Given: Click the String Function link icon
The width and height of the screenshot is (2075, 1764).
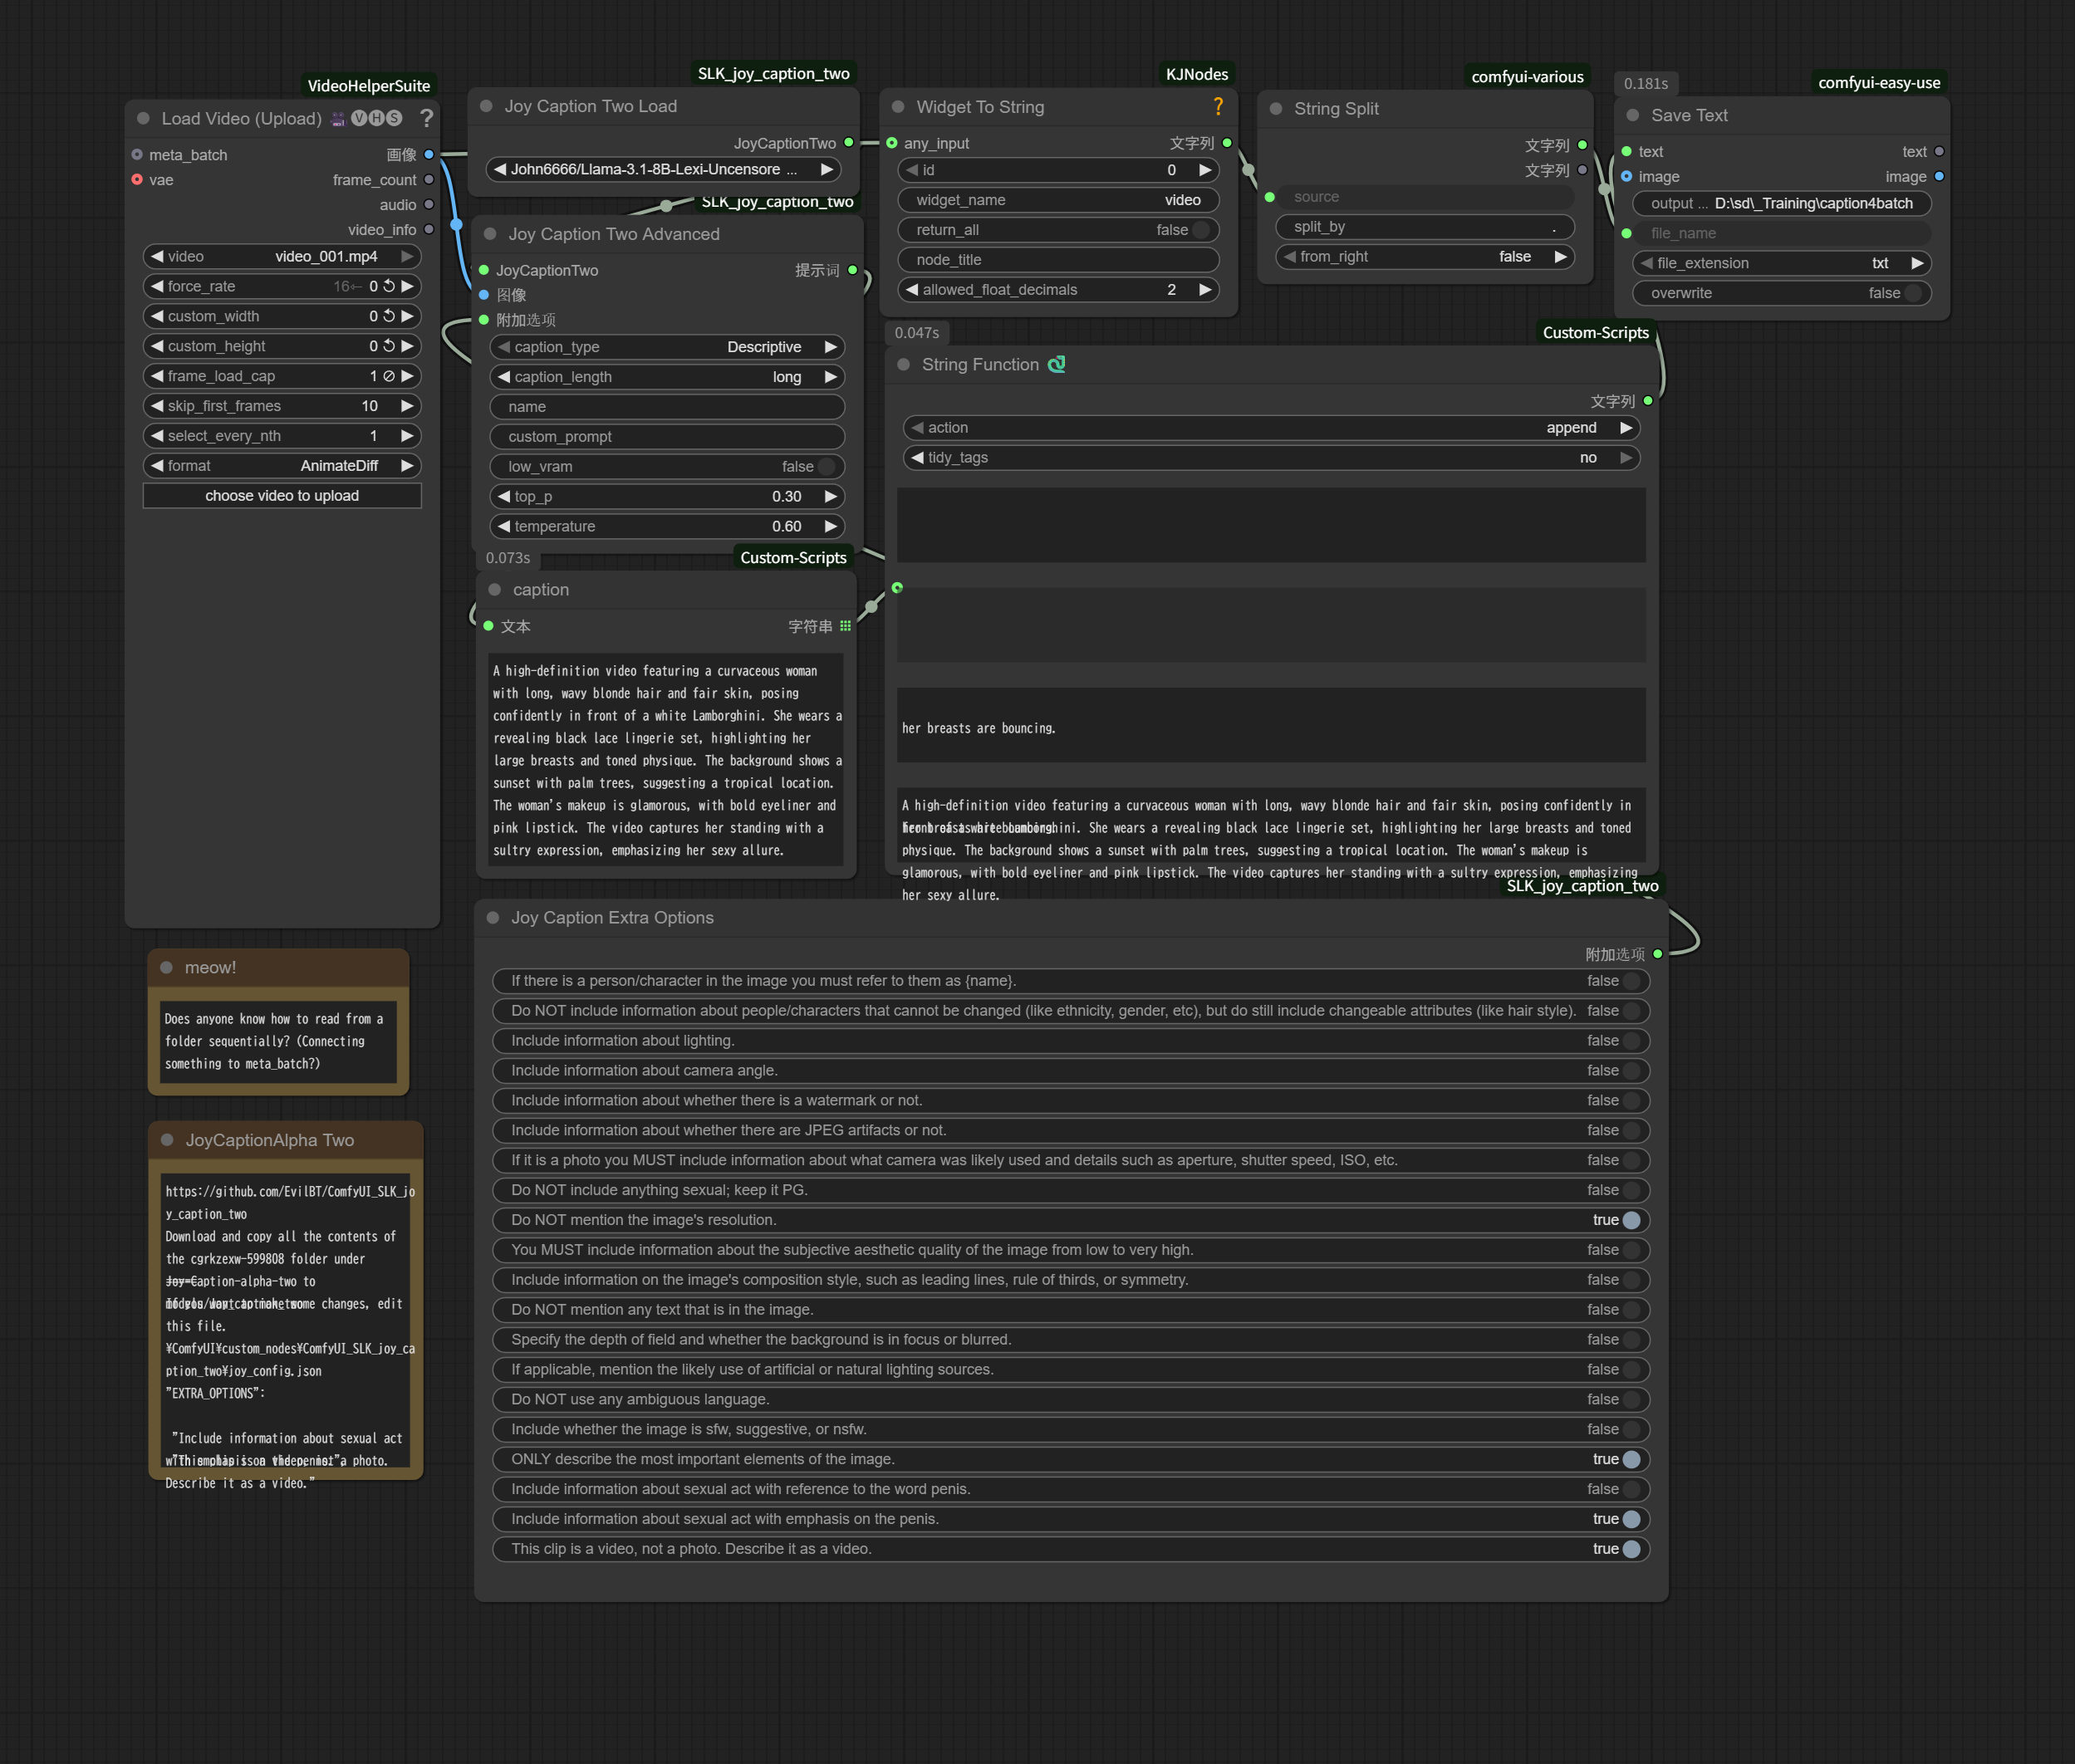Looking at the screenshot, I should point(1057,365).
